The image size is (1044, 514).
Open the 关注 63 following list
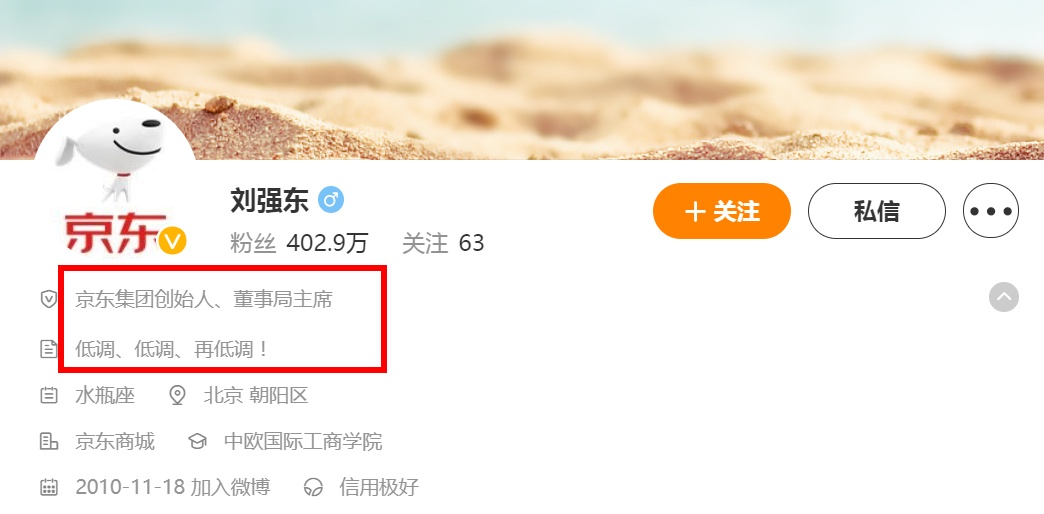(x=443, y=244)
